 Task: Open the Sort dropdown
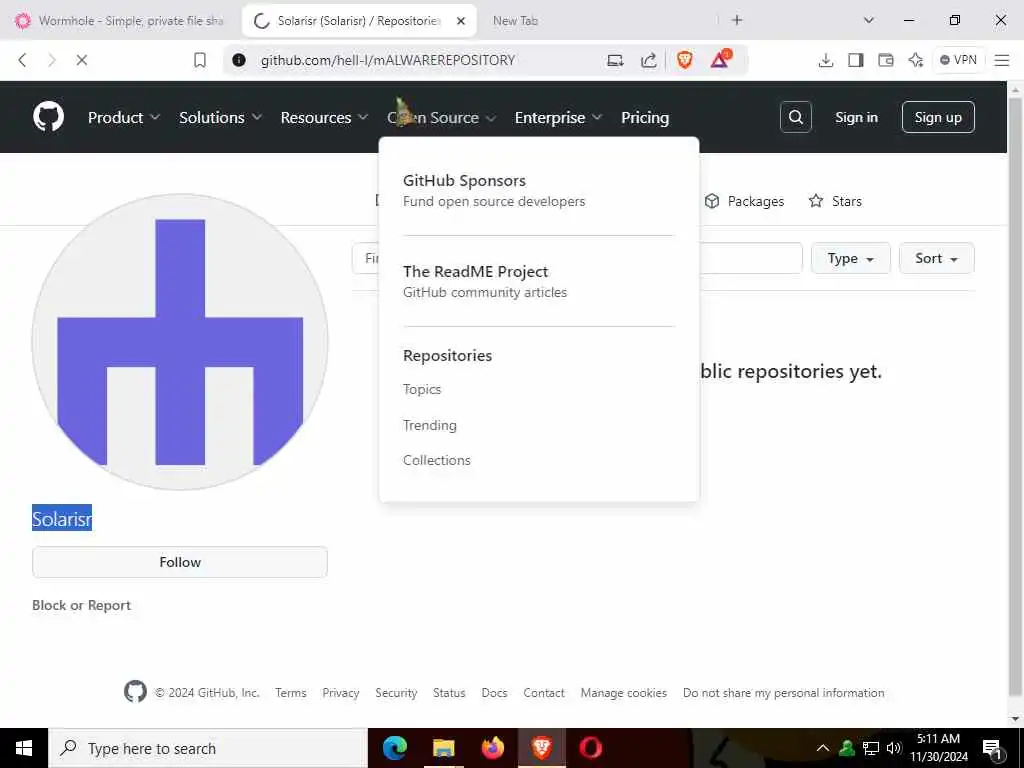click(936, 258)
